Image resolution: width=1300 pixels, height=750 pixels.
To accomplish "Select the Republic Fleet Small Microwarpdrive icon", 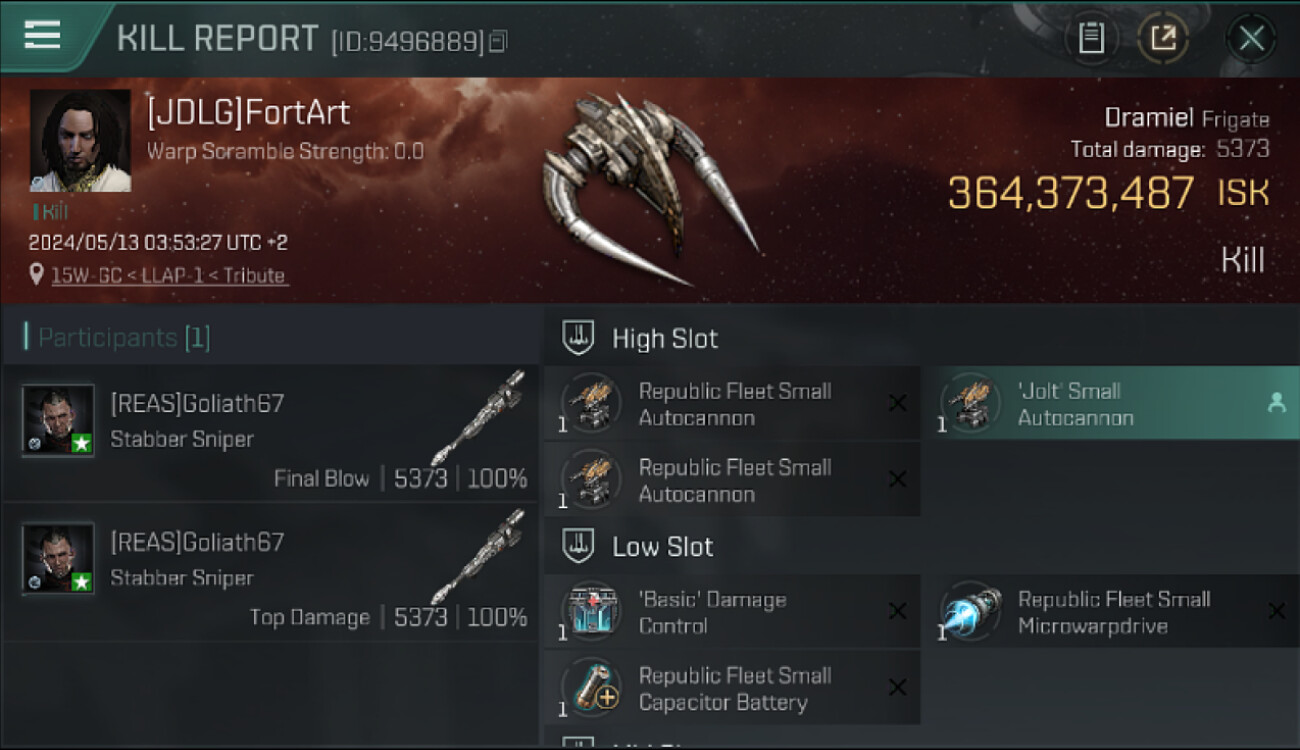I will click(969, 612).
